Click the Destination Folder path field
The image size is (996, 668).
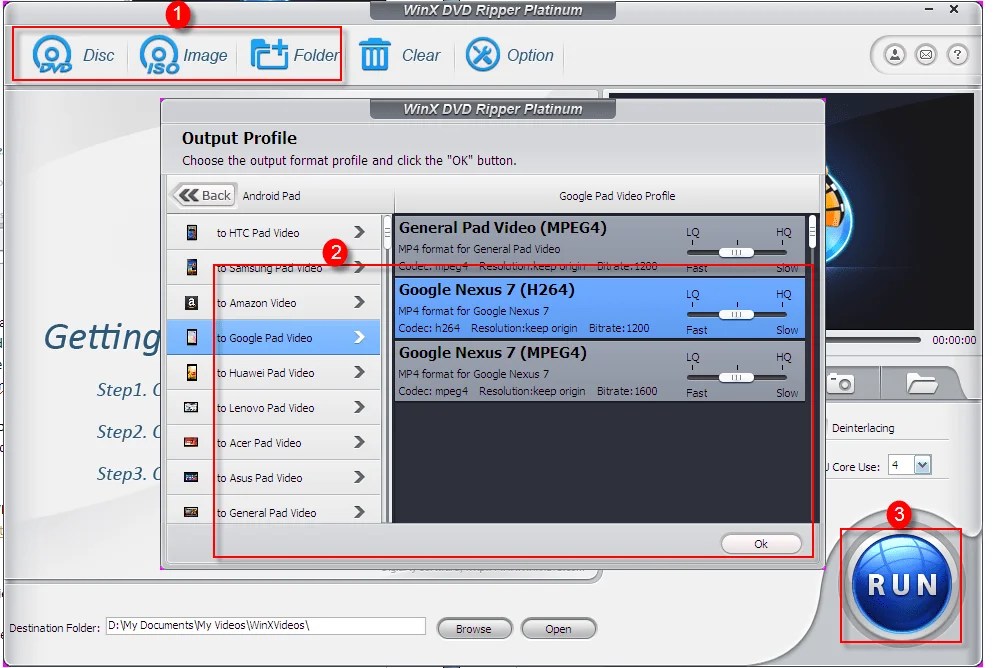coord(266,625)
